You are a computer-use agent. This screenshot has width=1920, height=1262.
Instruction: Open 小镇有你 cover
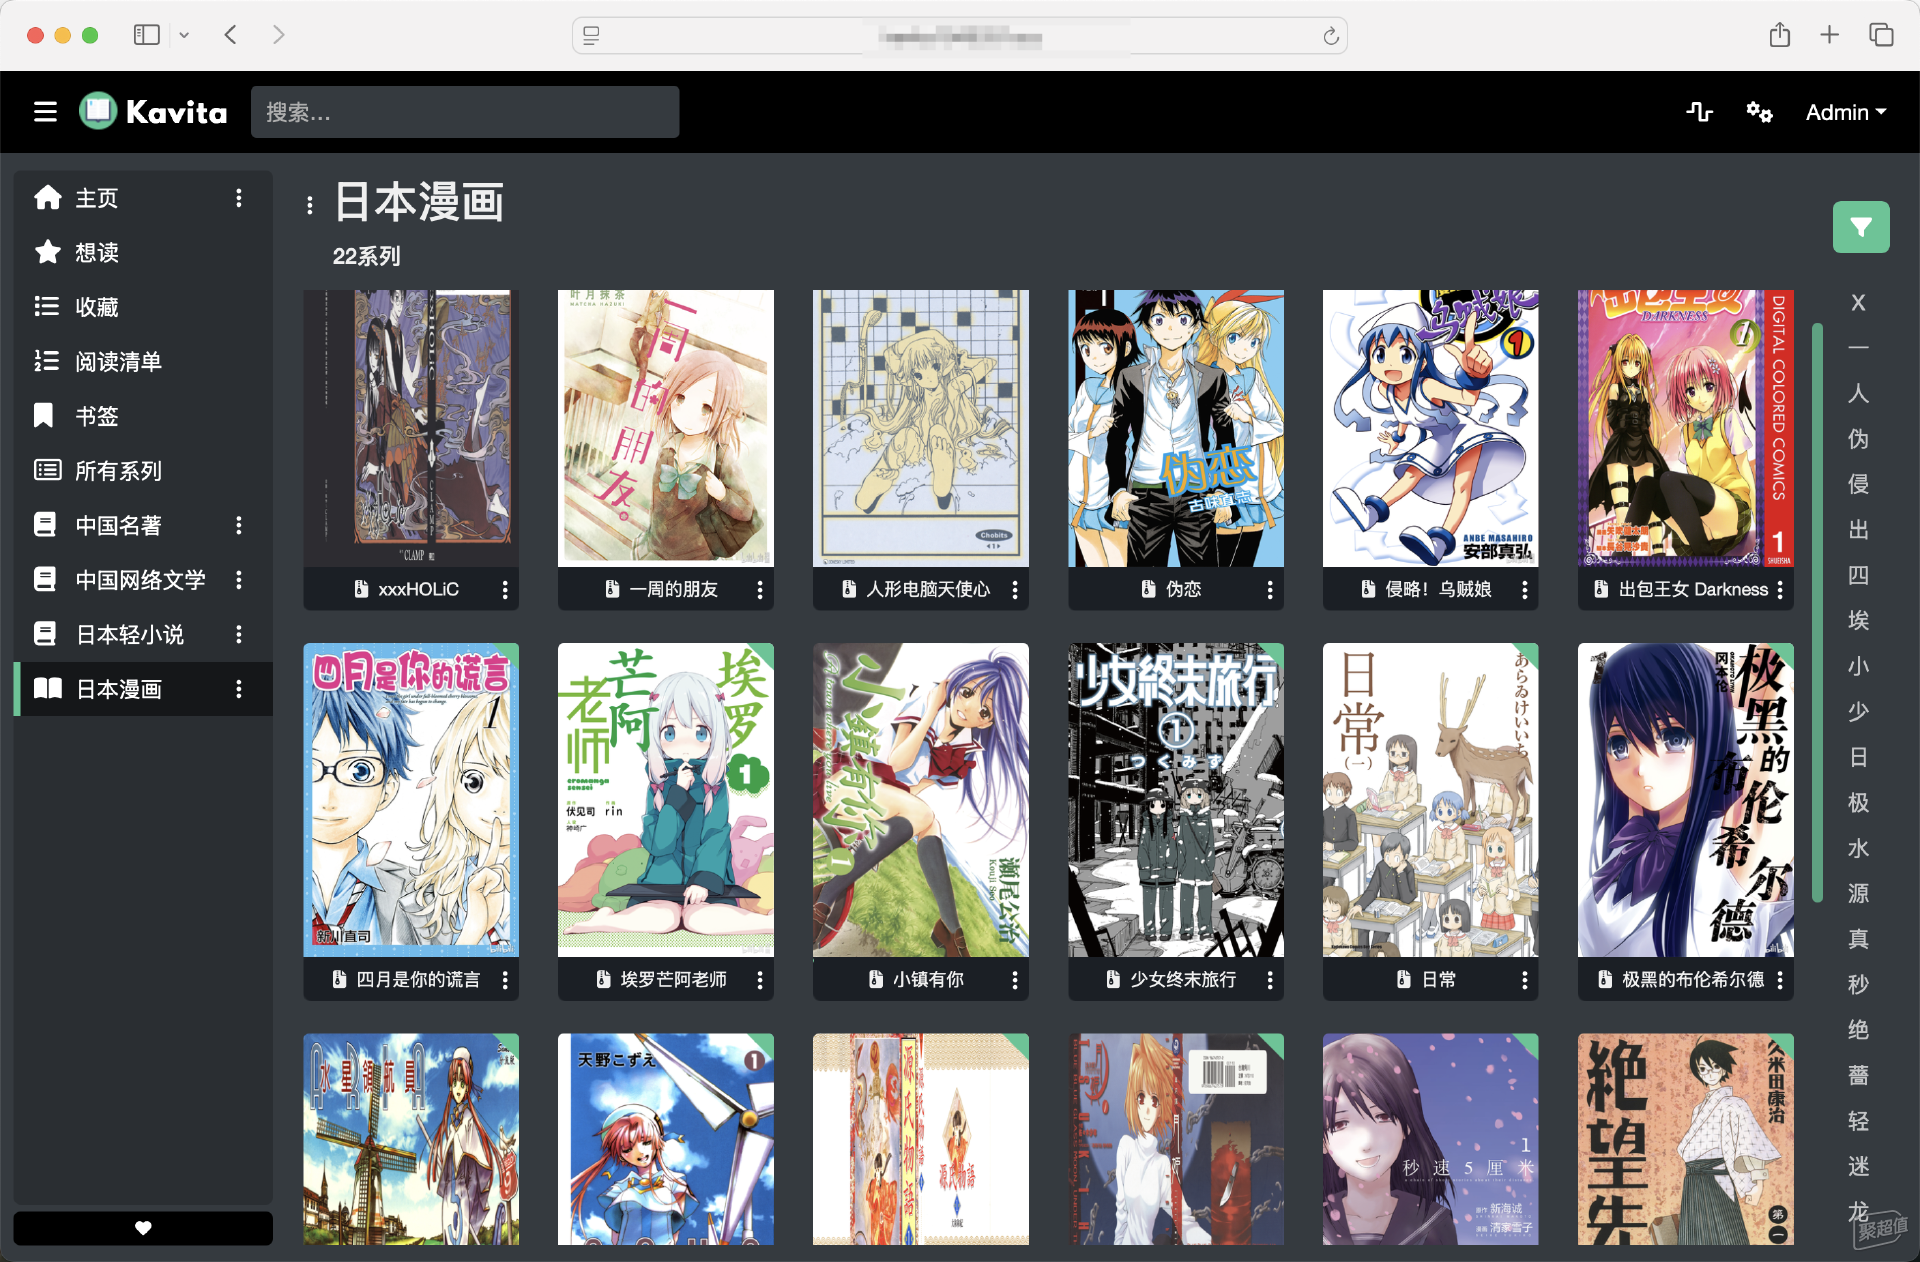921,800
